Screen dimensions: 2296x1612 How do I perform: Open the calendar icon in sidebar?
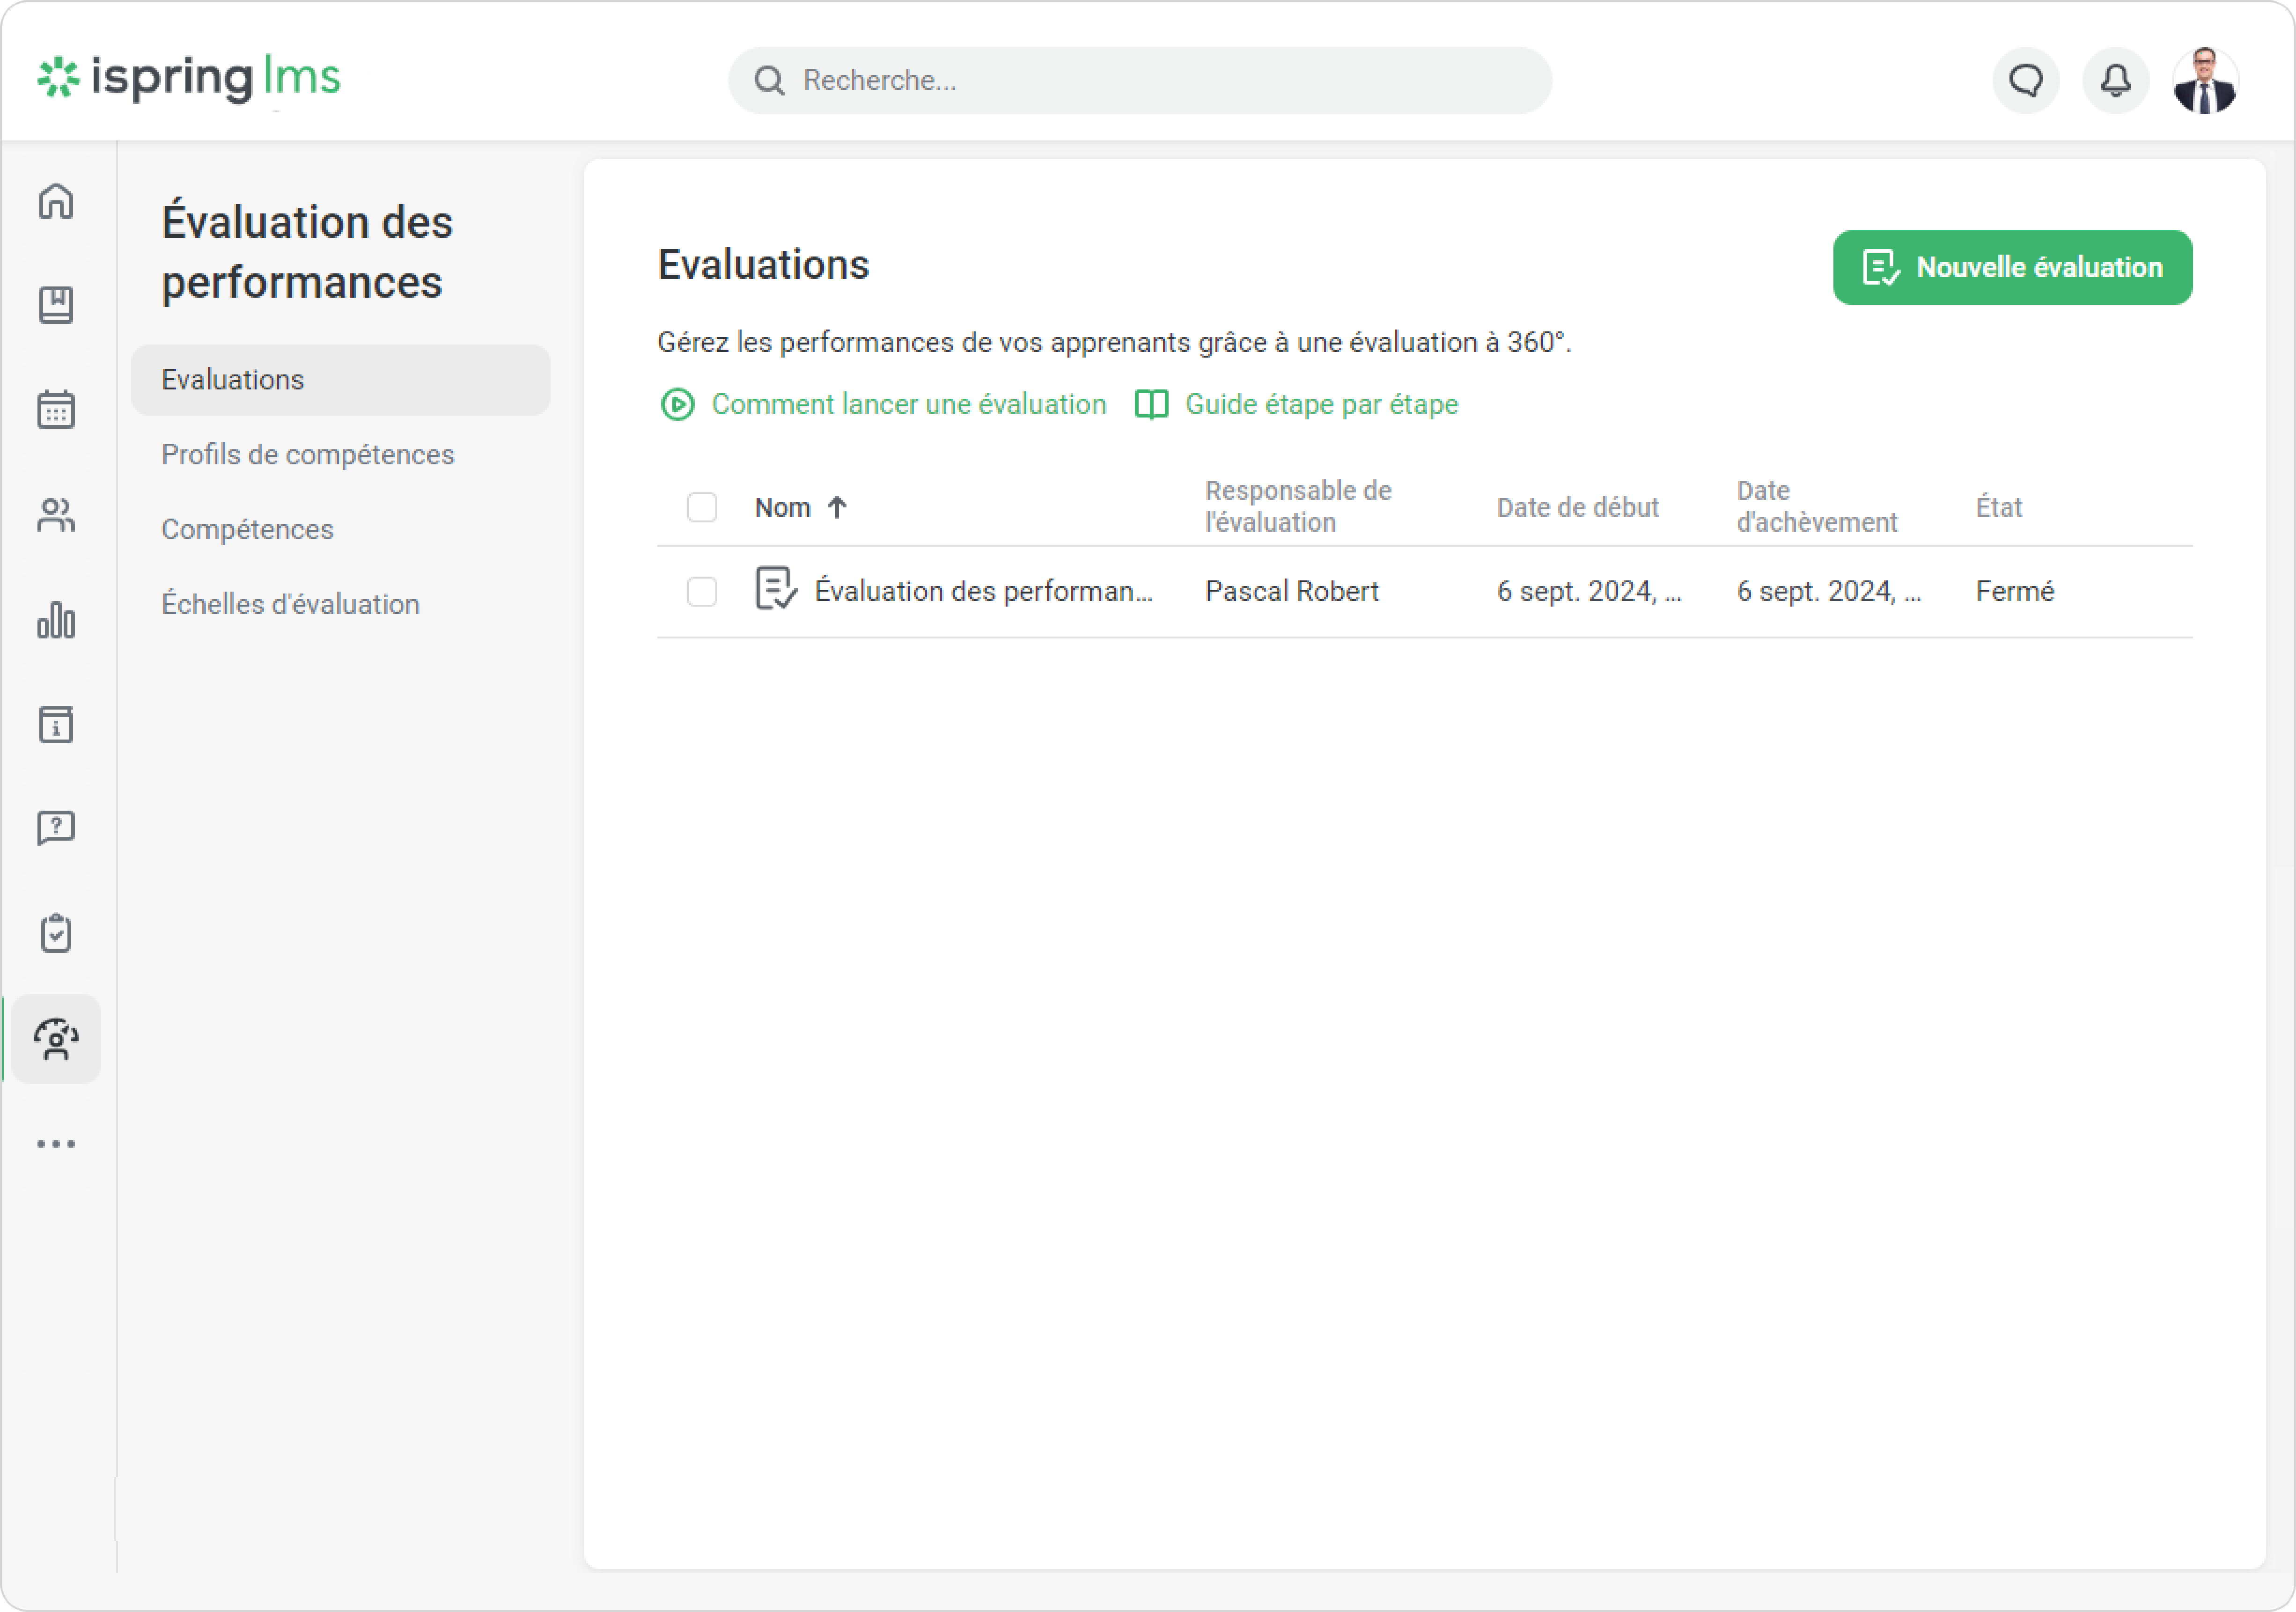[x=56, y=410]
